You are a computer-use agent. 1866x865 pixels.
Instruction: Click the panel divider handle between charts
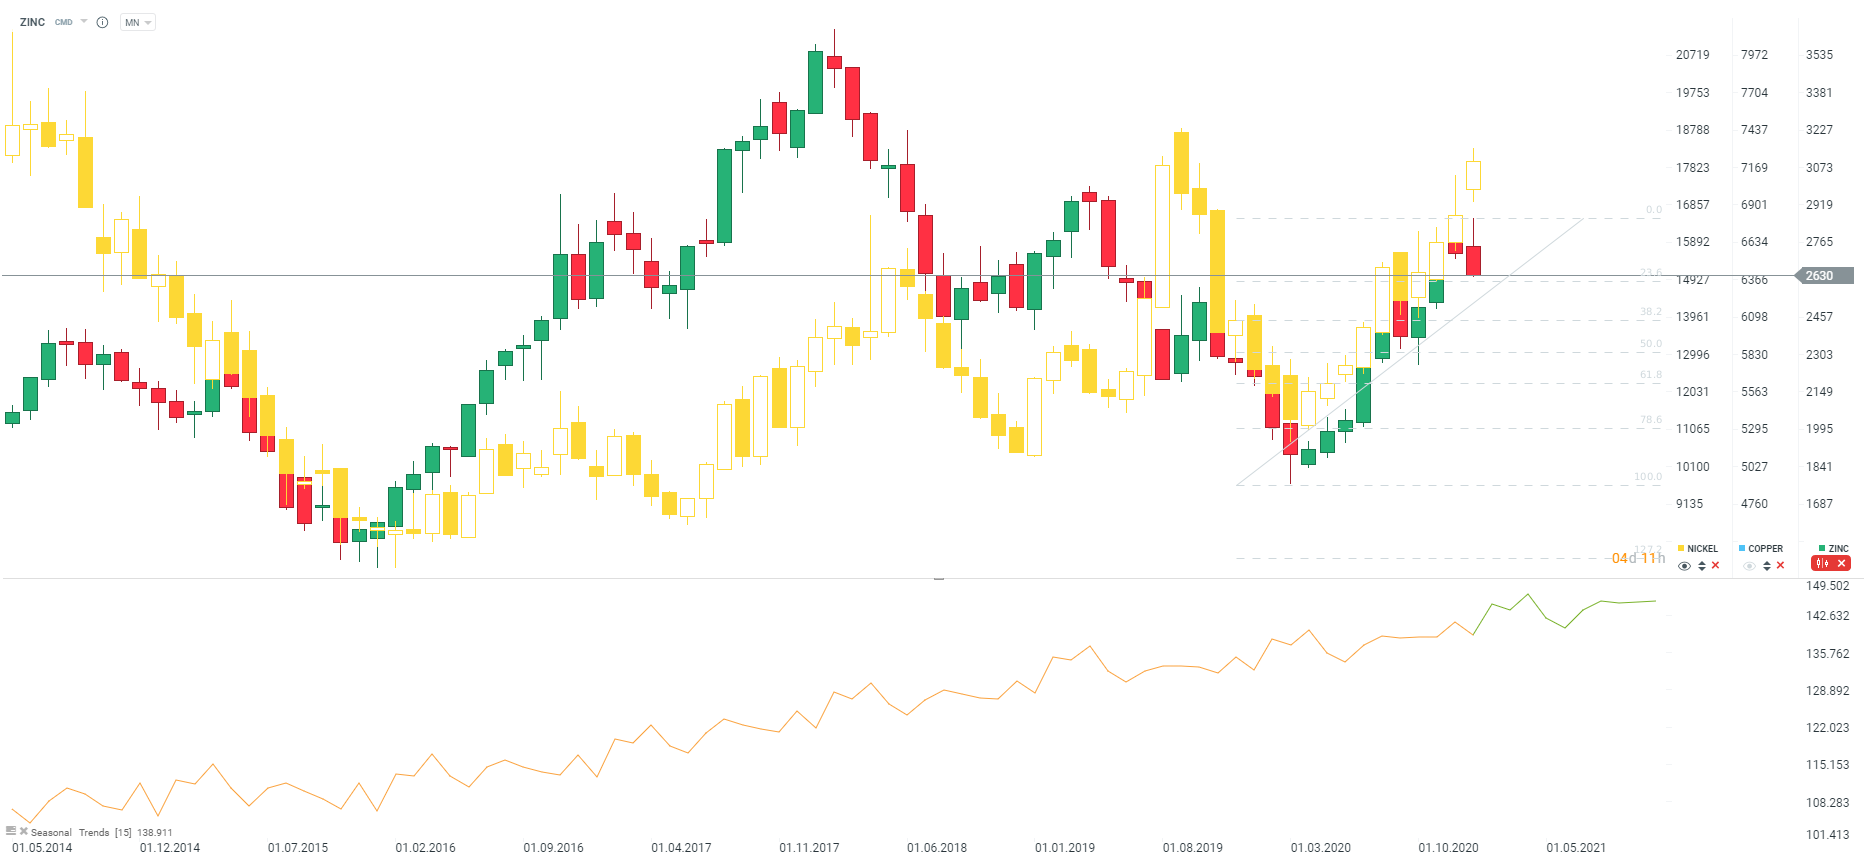click(x=939, y=578)
